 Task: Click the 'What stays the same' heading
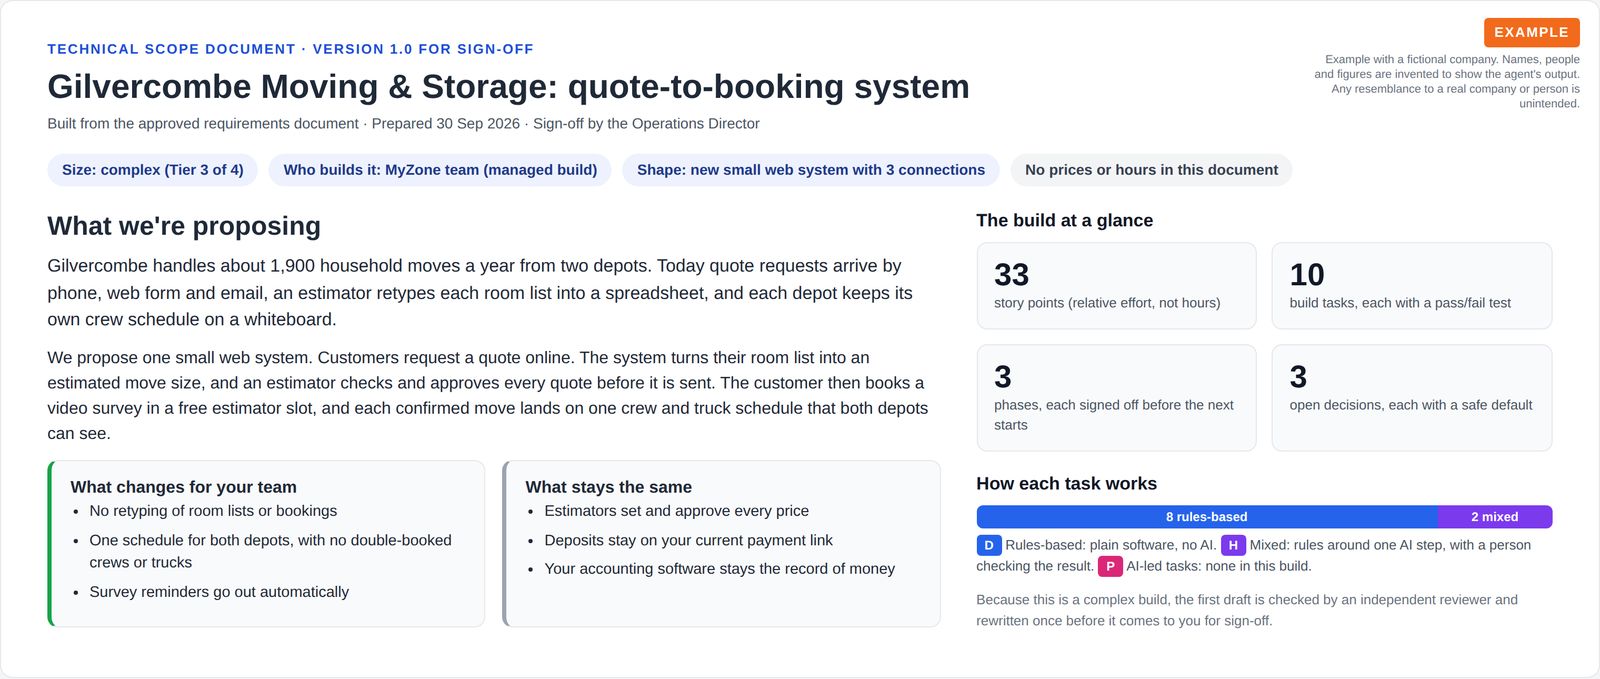[x=609, y=487]
